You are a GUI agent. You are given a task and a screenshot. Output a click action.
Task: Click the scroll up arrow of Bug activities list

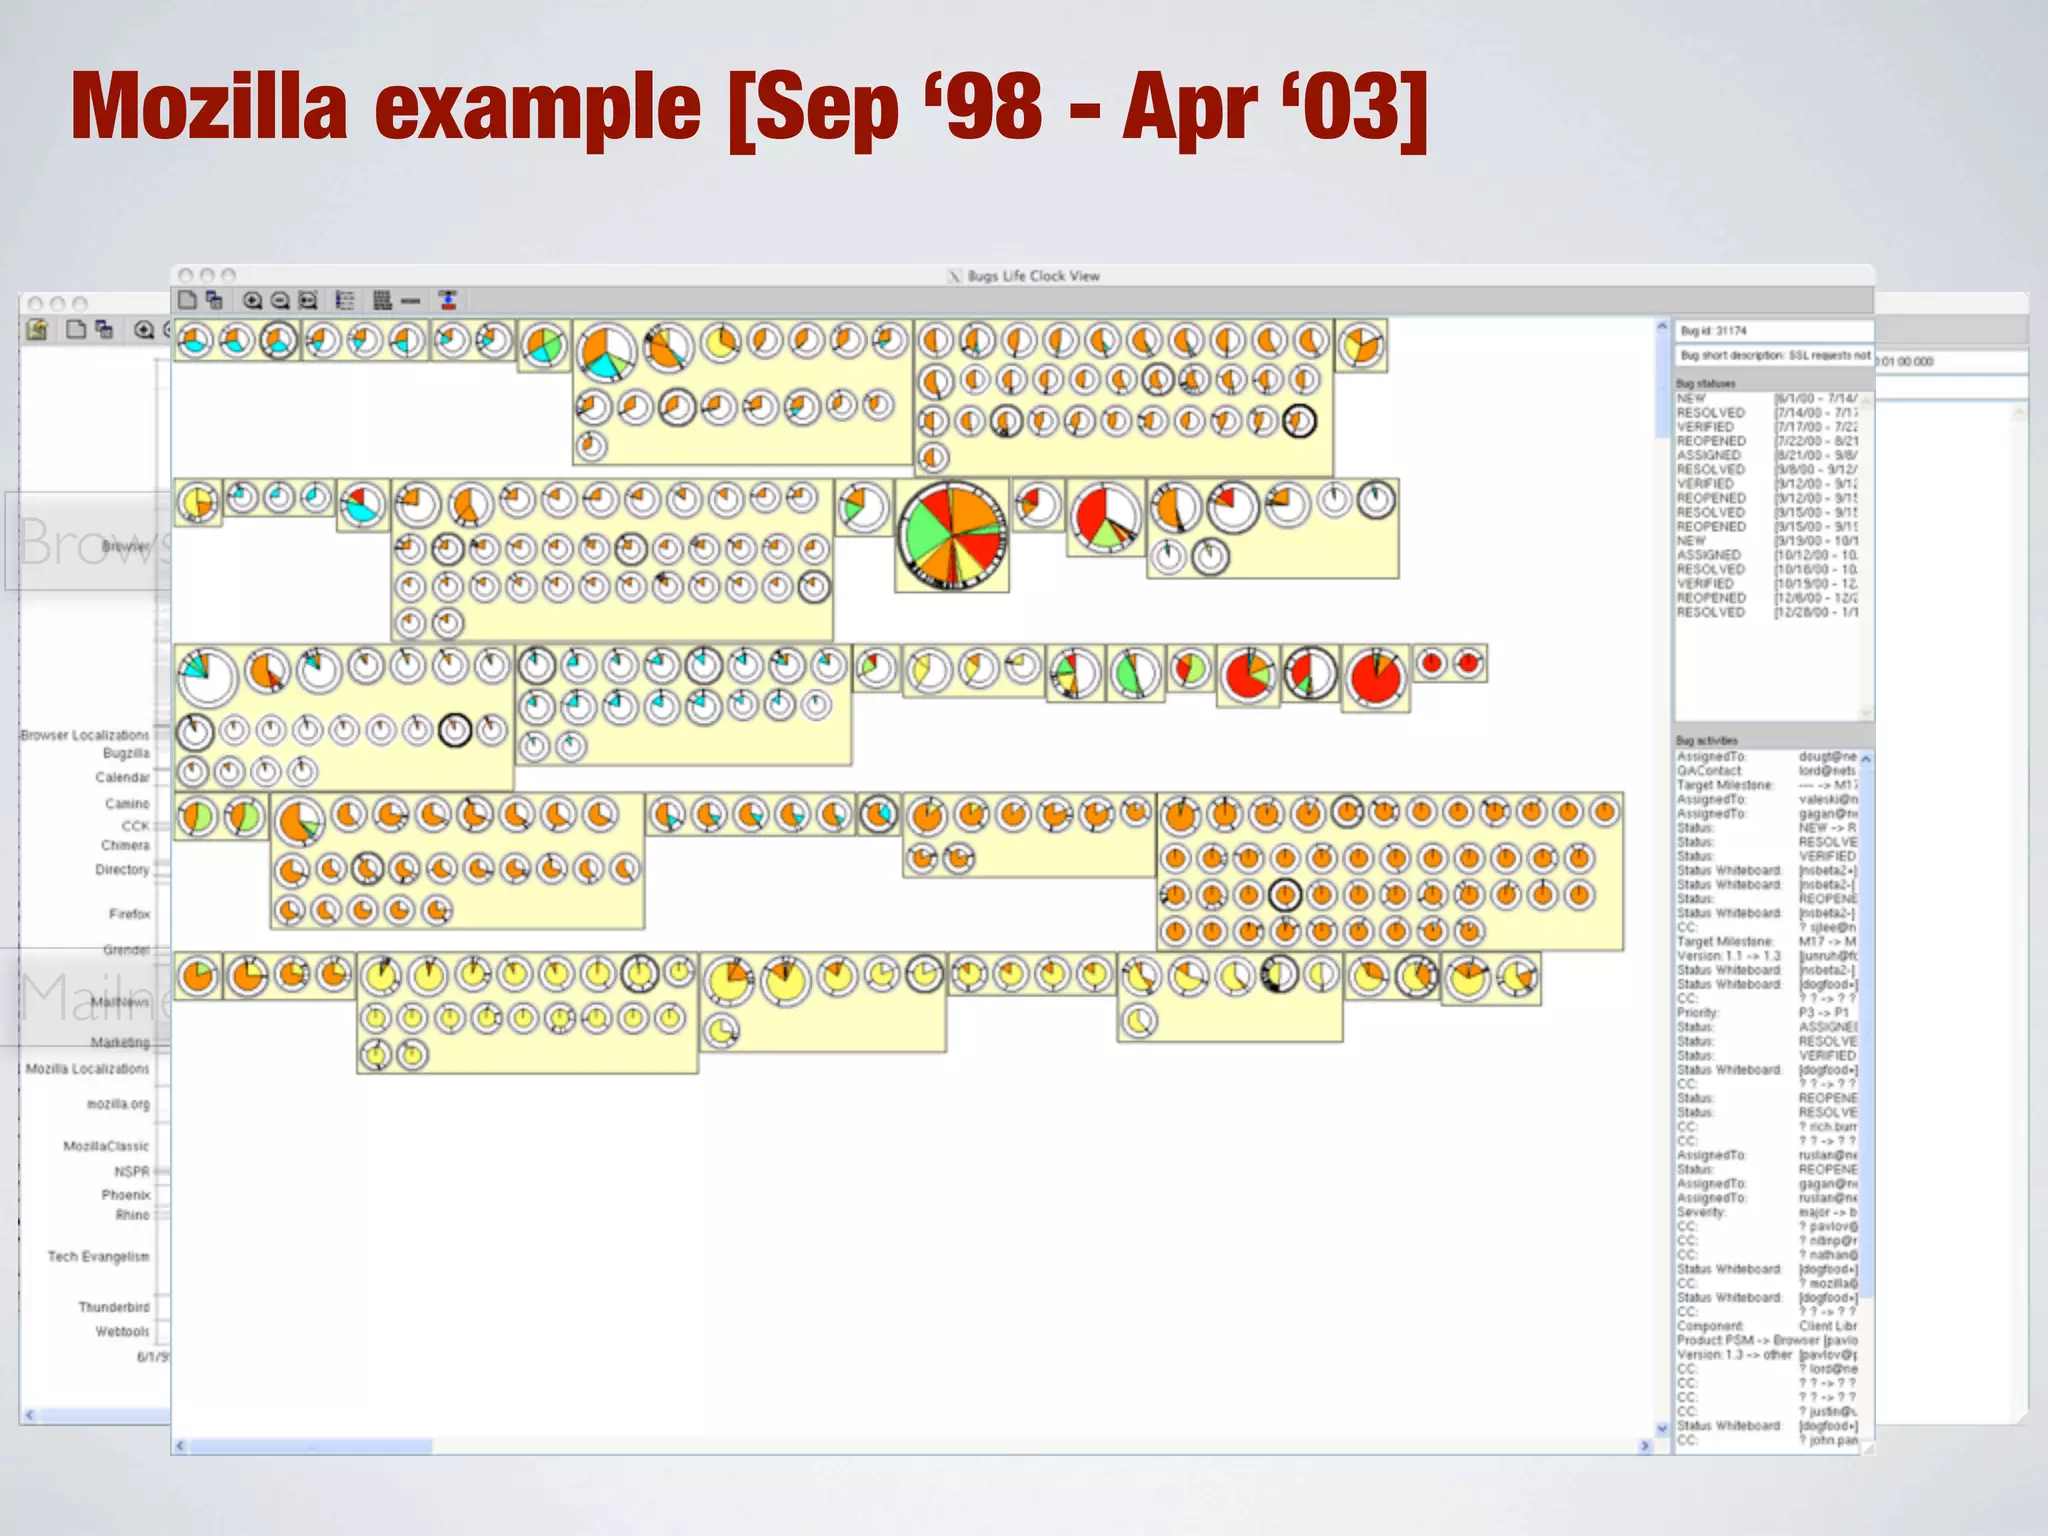pos(1866,760)
